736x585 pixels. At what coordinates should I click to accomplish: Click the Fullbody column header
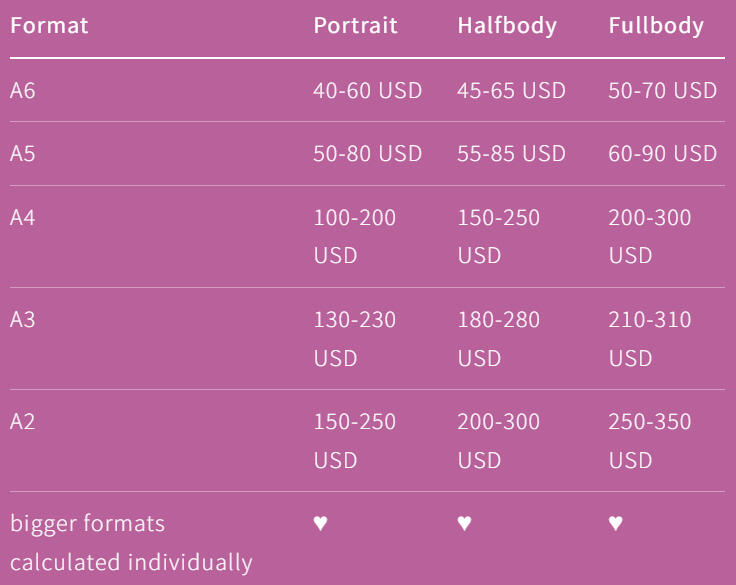656,25
